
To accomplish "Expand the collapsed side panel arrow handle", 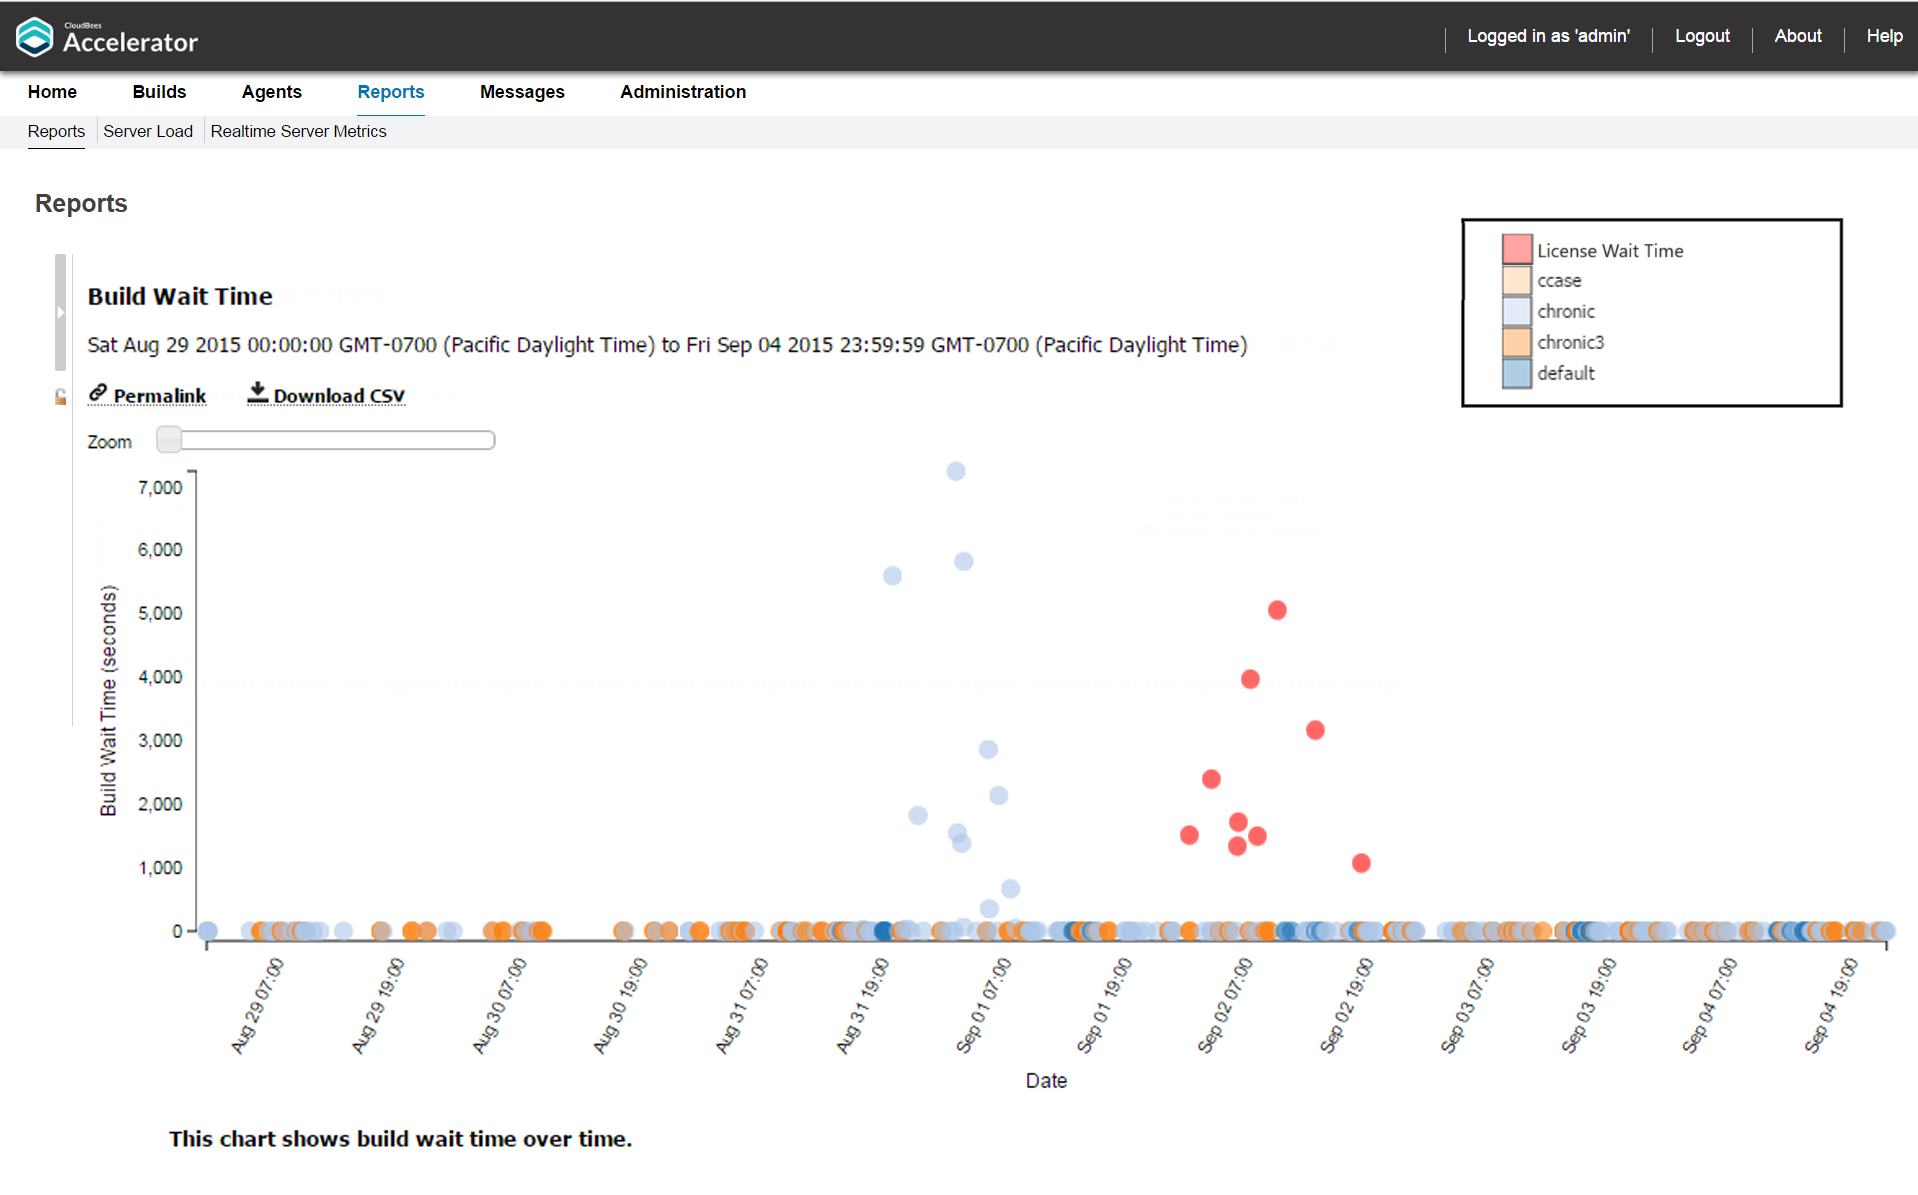I will (60, 312).
